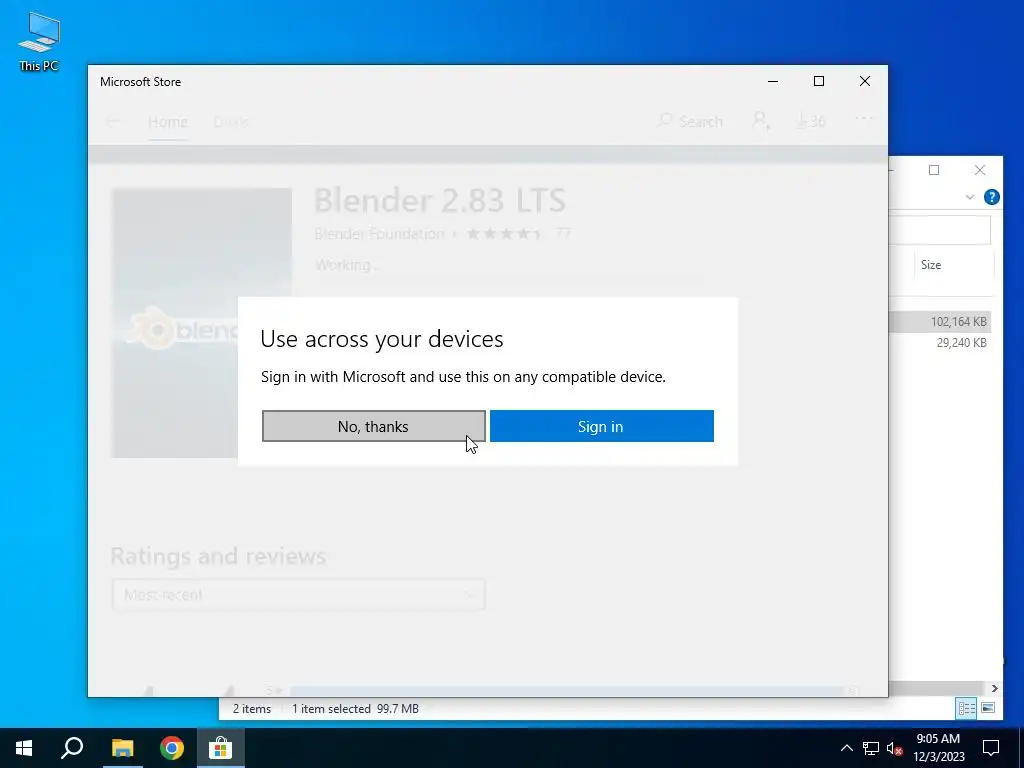Maximize the File Explorer window behind
The image size is (1024, 768).
point(934,170)
